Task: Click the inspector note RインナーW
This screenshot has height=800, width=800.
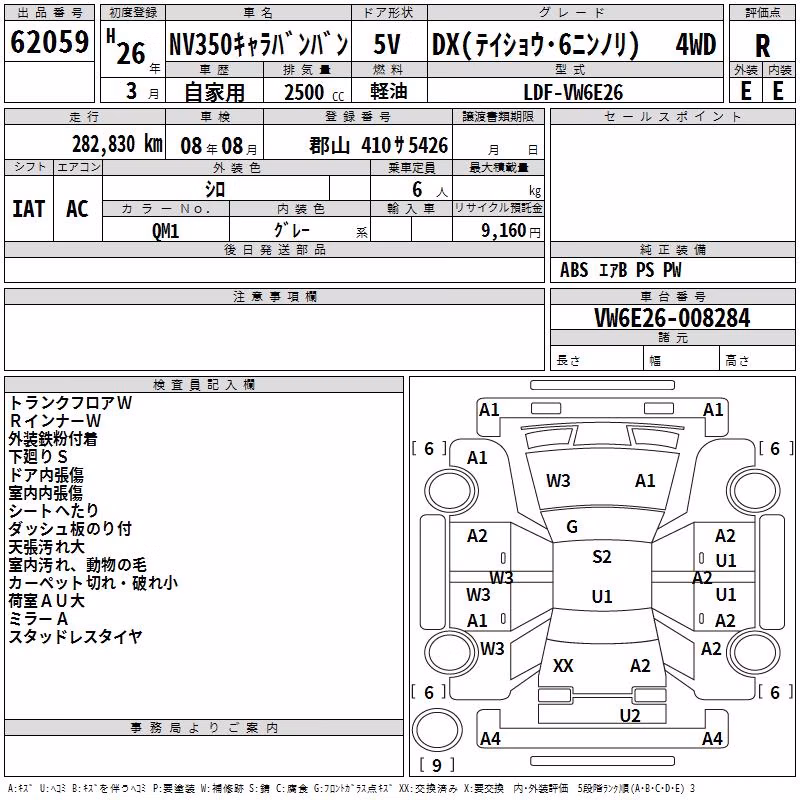Action: (55, 420)
